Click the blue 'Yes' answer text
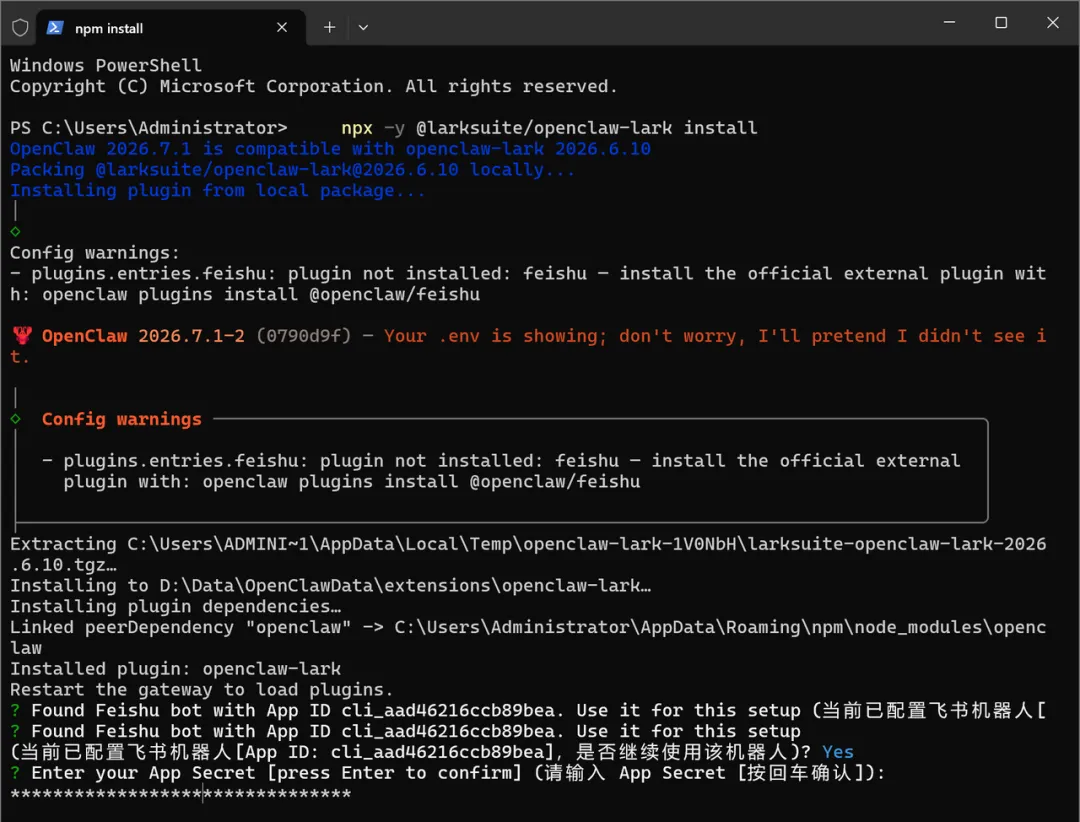This screenshot has height=822, width=1080. [x=838, y=752]
